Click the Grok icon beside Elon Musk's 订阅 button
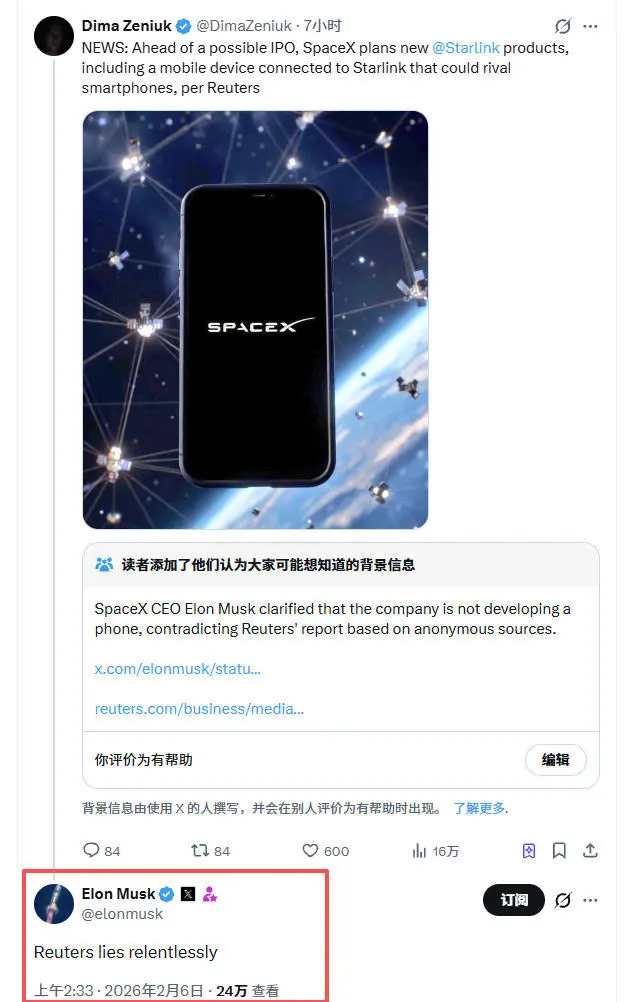The height and width of the screenshot is (1002, 643). pos(562,900)
